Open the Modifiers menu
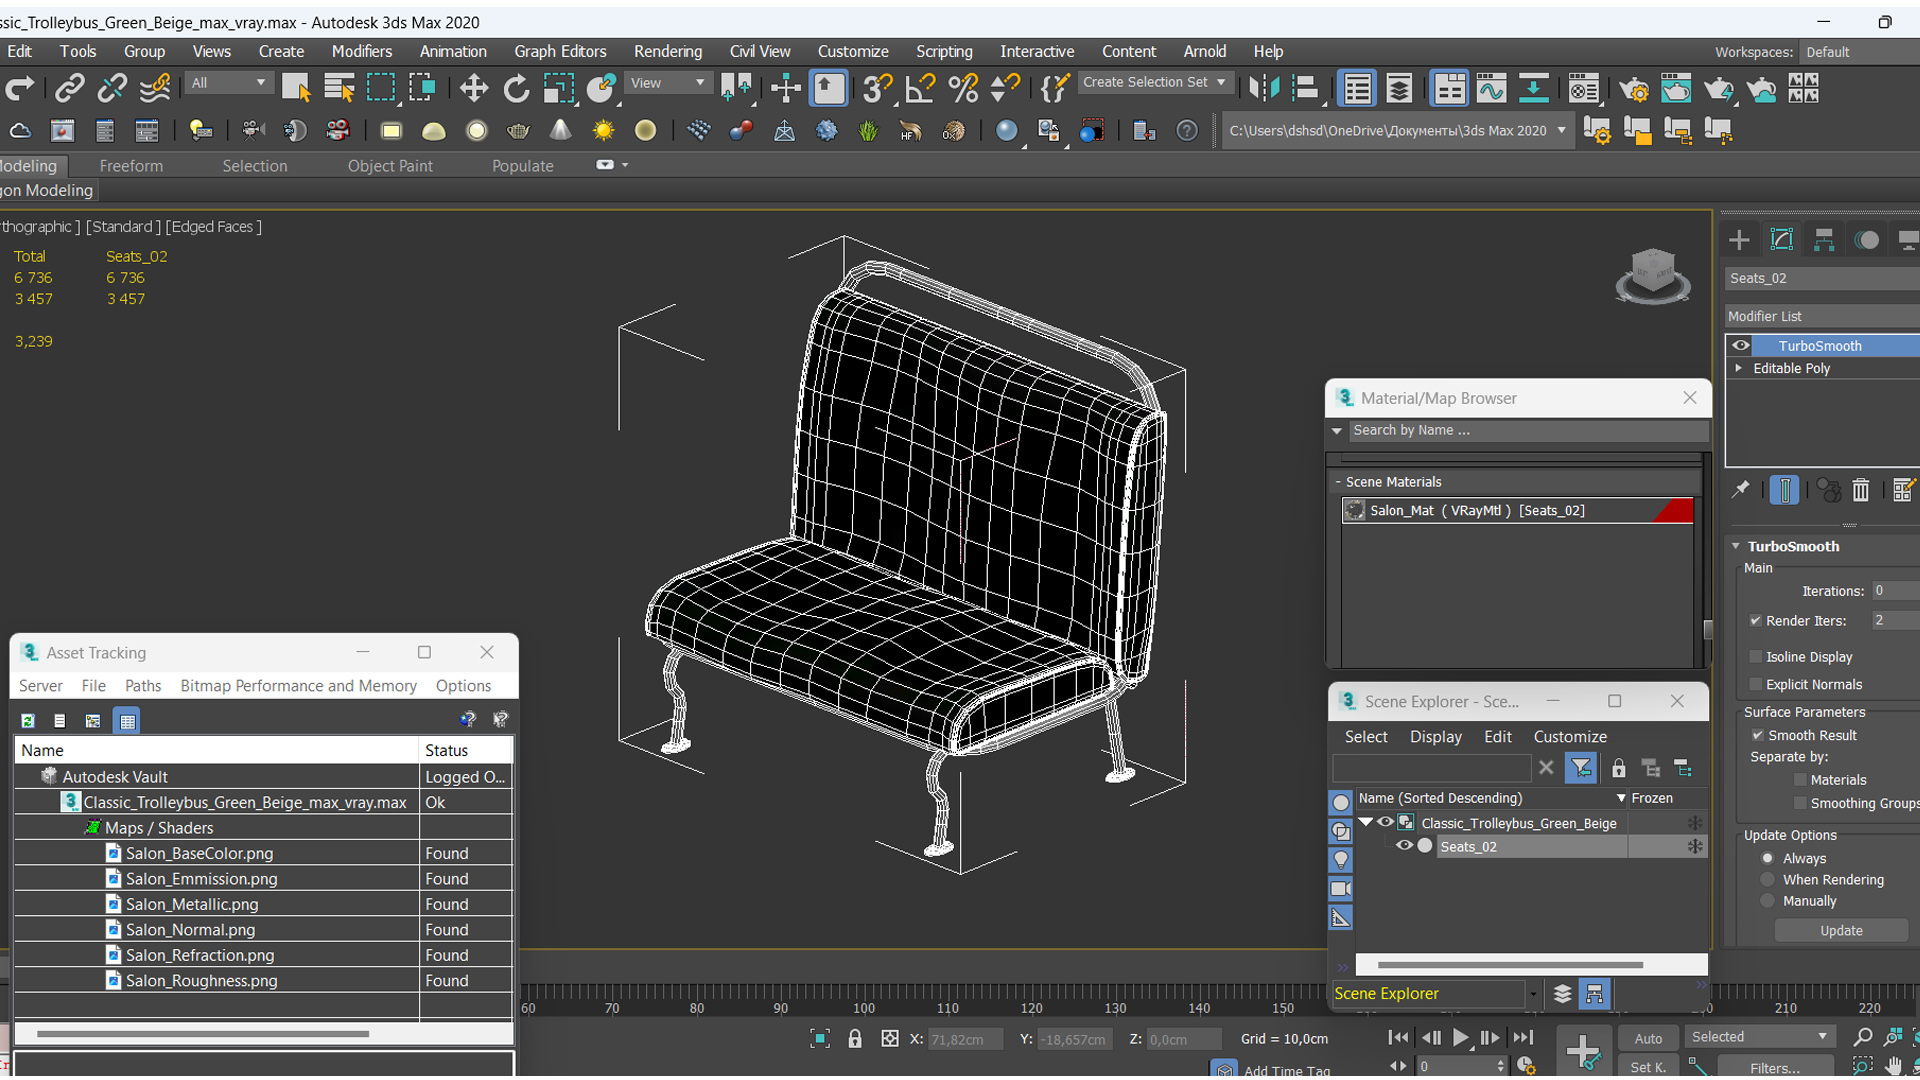 tap(362, 51)
